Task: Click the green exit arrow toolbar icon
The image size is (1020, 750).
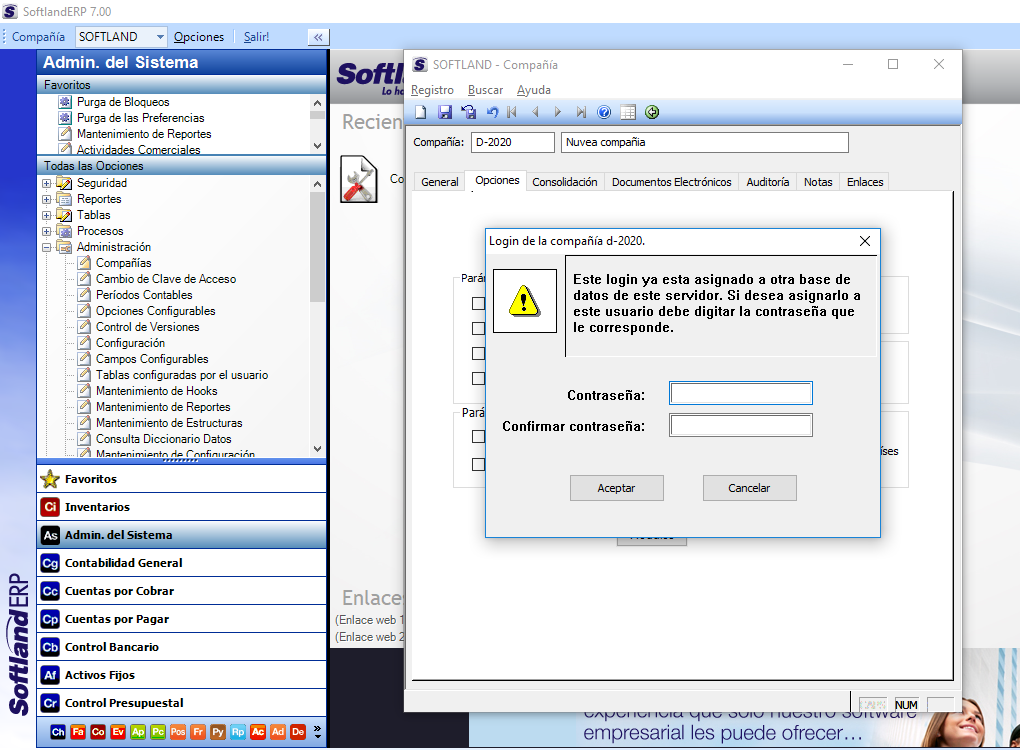Action: pos(652,112)
